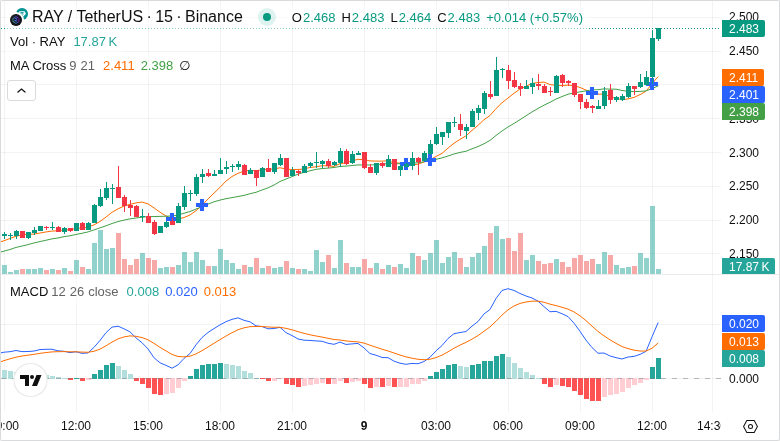Click the 2.300 price axis label
Screen dimensions: 780x441
point(744,153)
